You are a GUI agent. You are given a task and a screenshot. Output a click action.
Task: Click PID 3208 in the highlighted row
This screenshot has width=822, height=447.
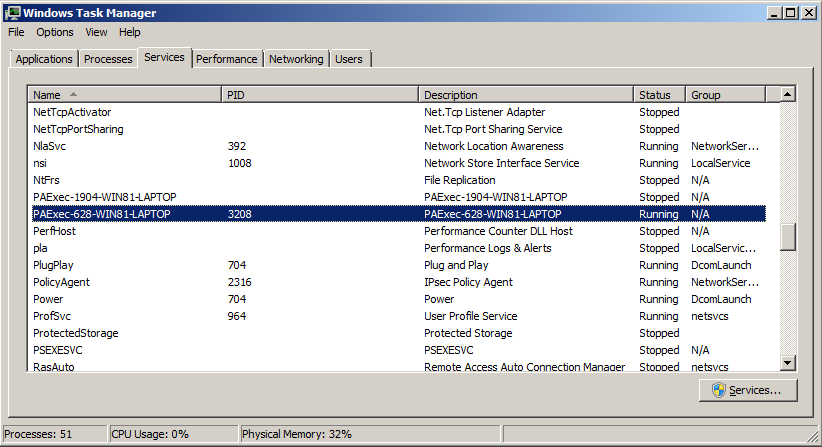tap(240, 214)
